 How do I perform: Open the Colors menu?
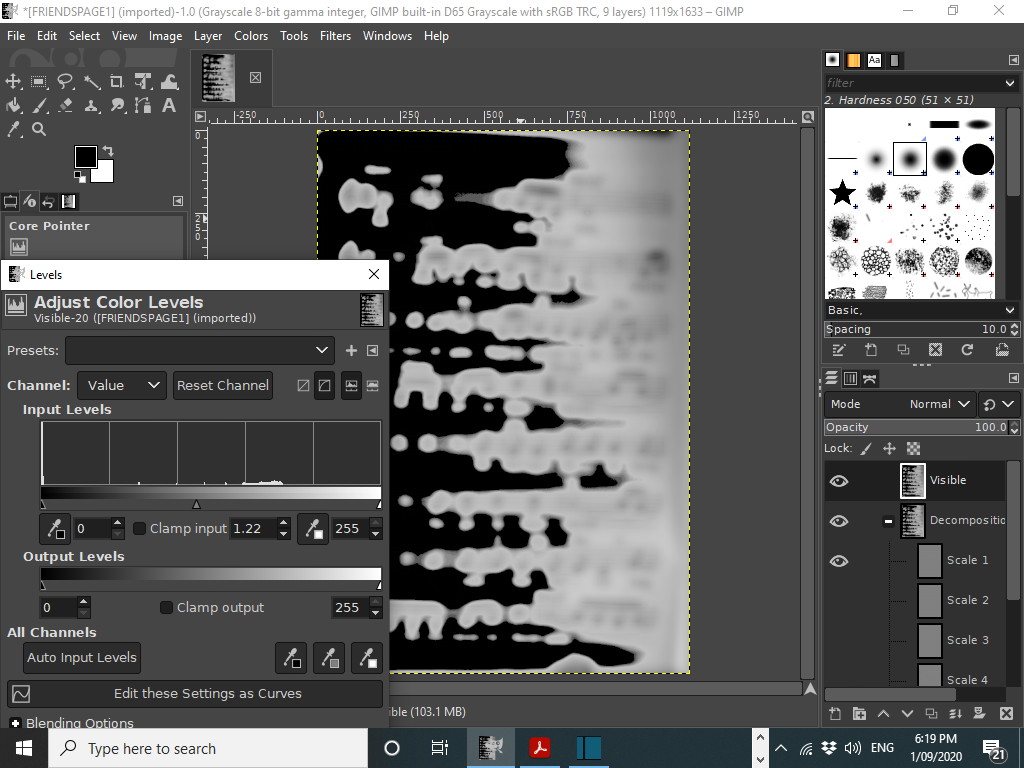click(251, 36)
